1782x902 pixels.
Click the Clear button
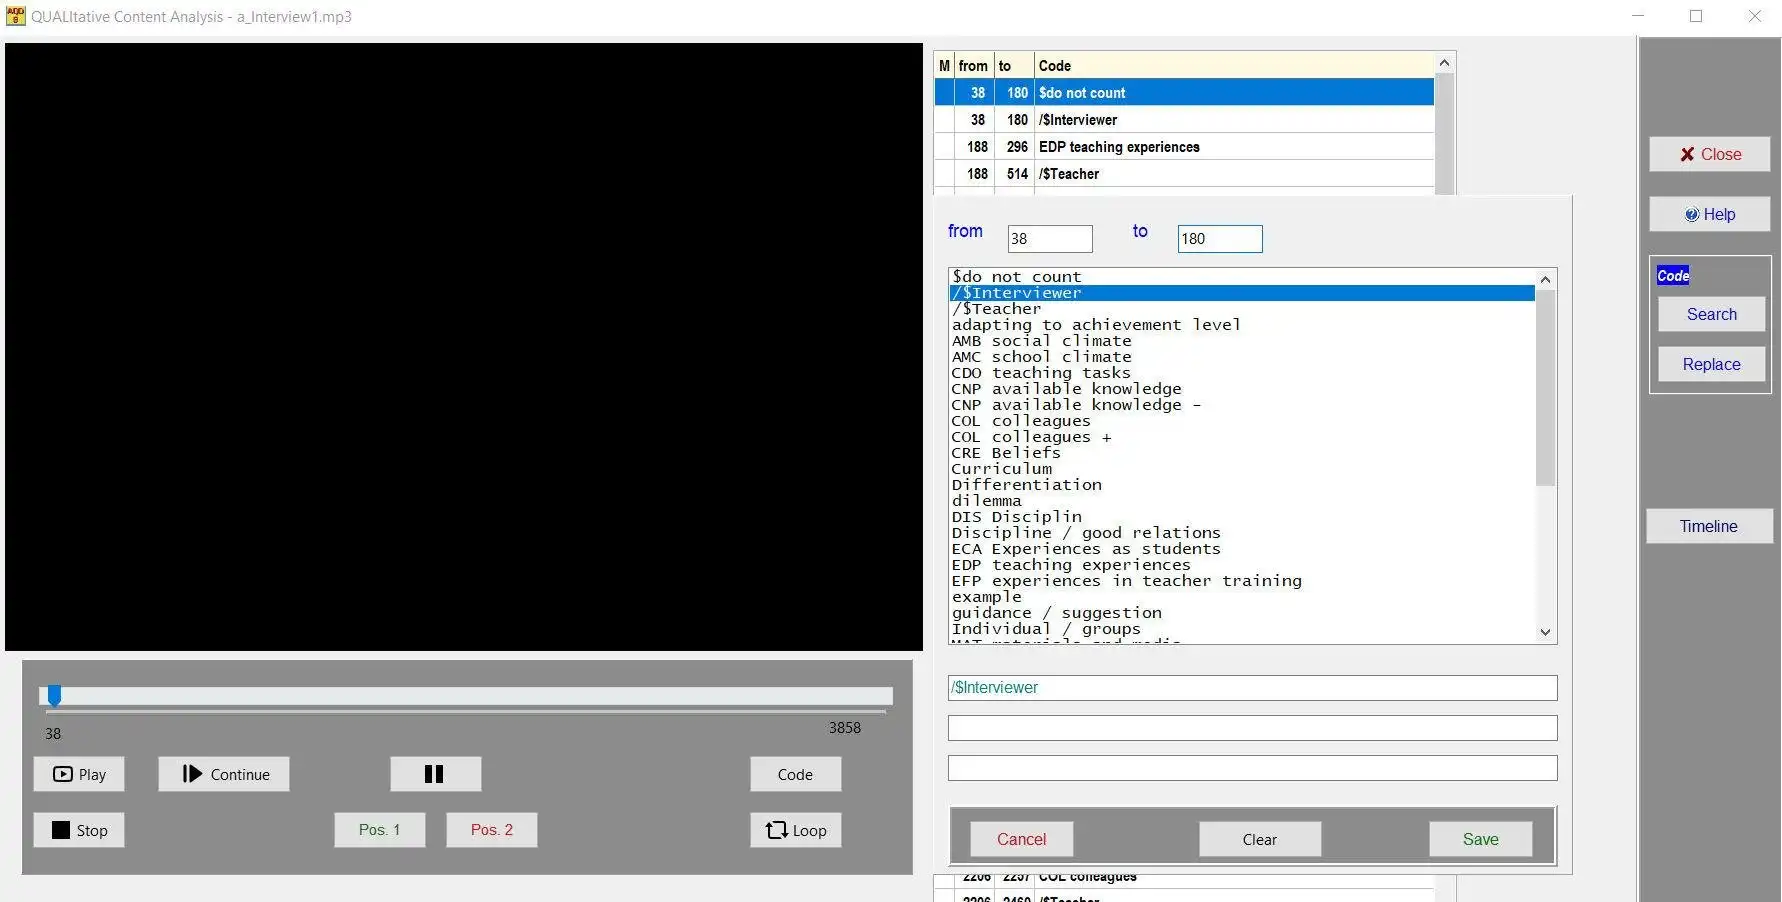point(1260,839)
